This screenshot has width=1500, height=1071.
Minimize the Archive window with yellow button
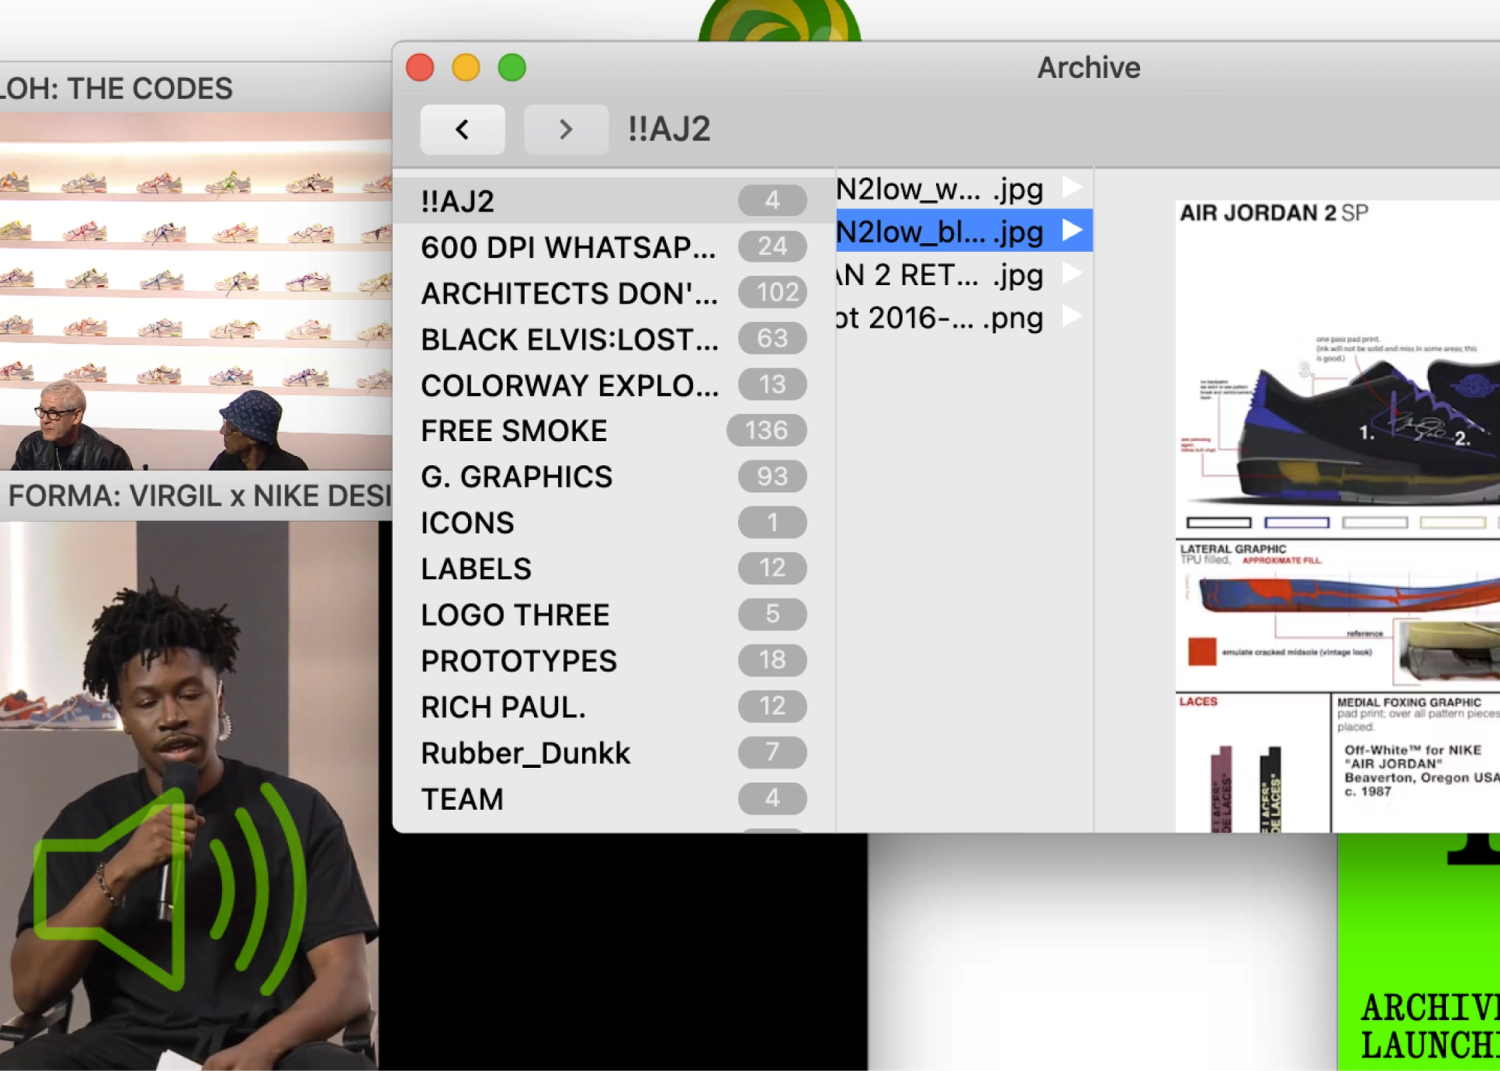pos(466,67)
